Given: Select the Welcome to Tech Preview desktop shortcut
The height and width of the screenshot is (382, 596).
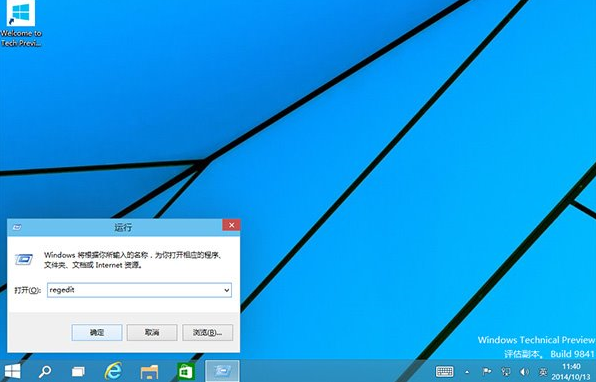Looking at the screenshot, I should click(21, 24).
